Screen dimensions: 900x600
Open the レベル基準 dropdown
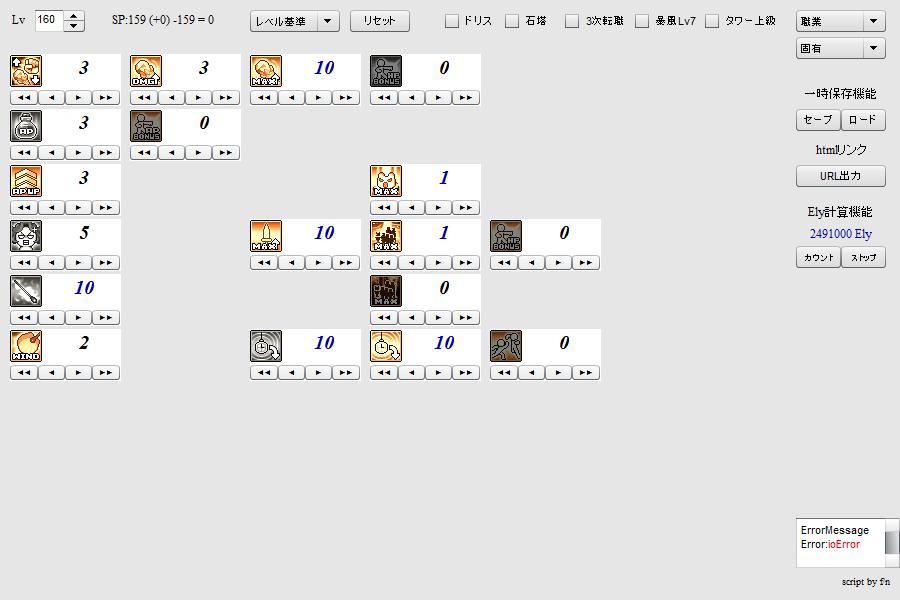(294, 21)
